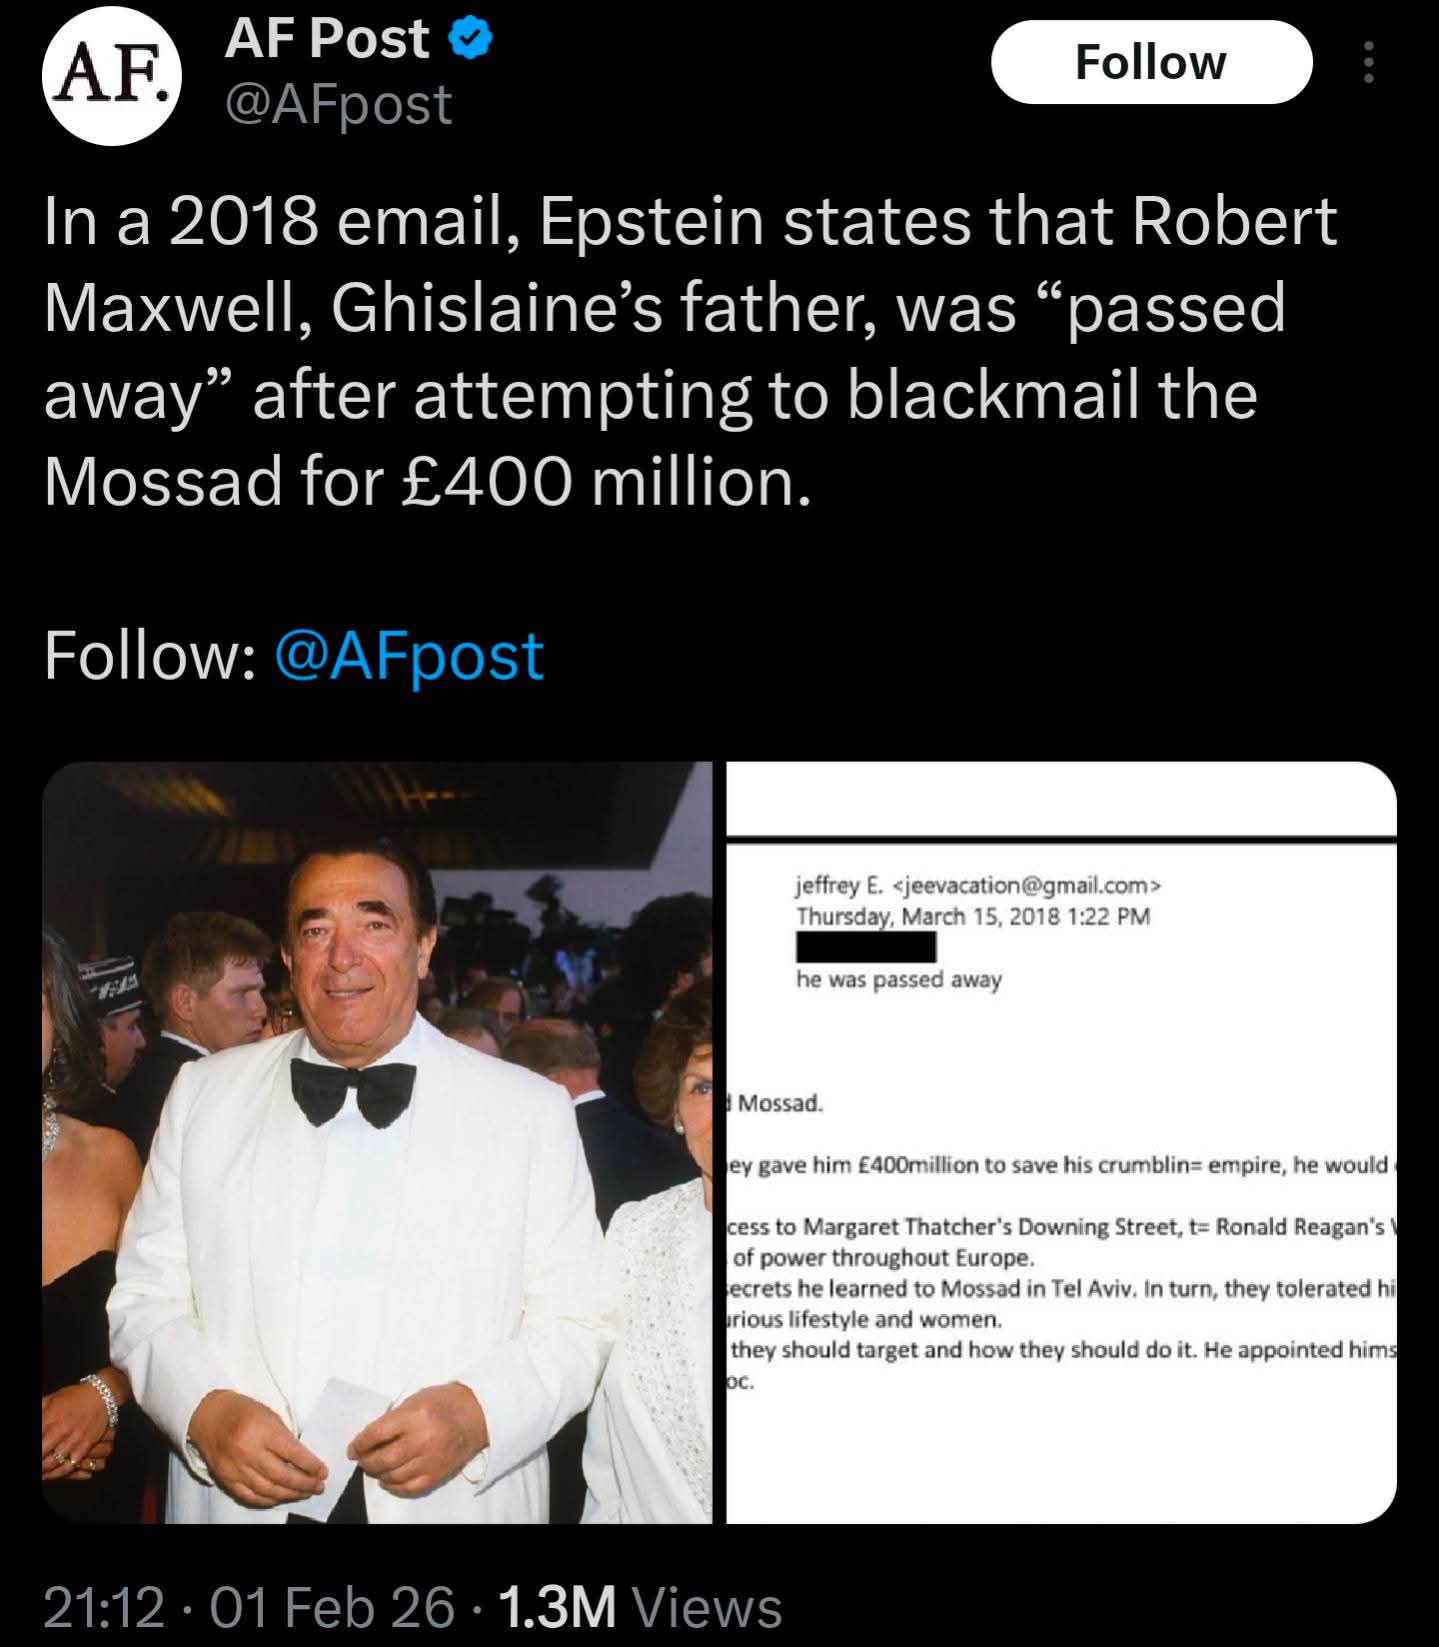1439x1647 pixels.
Task: Click the black redaction bar in the email
Action: (866, 947)
